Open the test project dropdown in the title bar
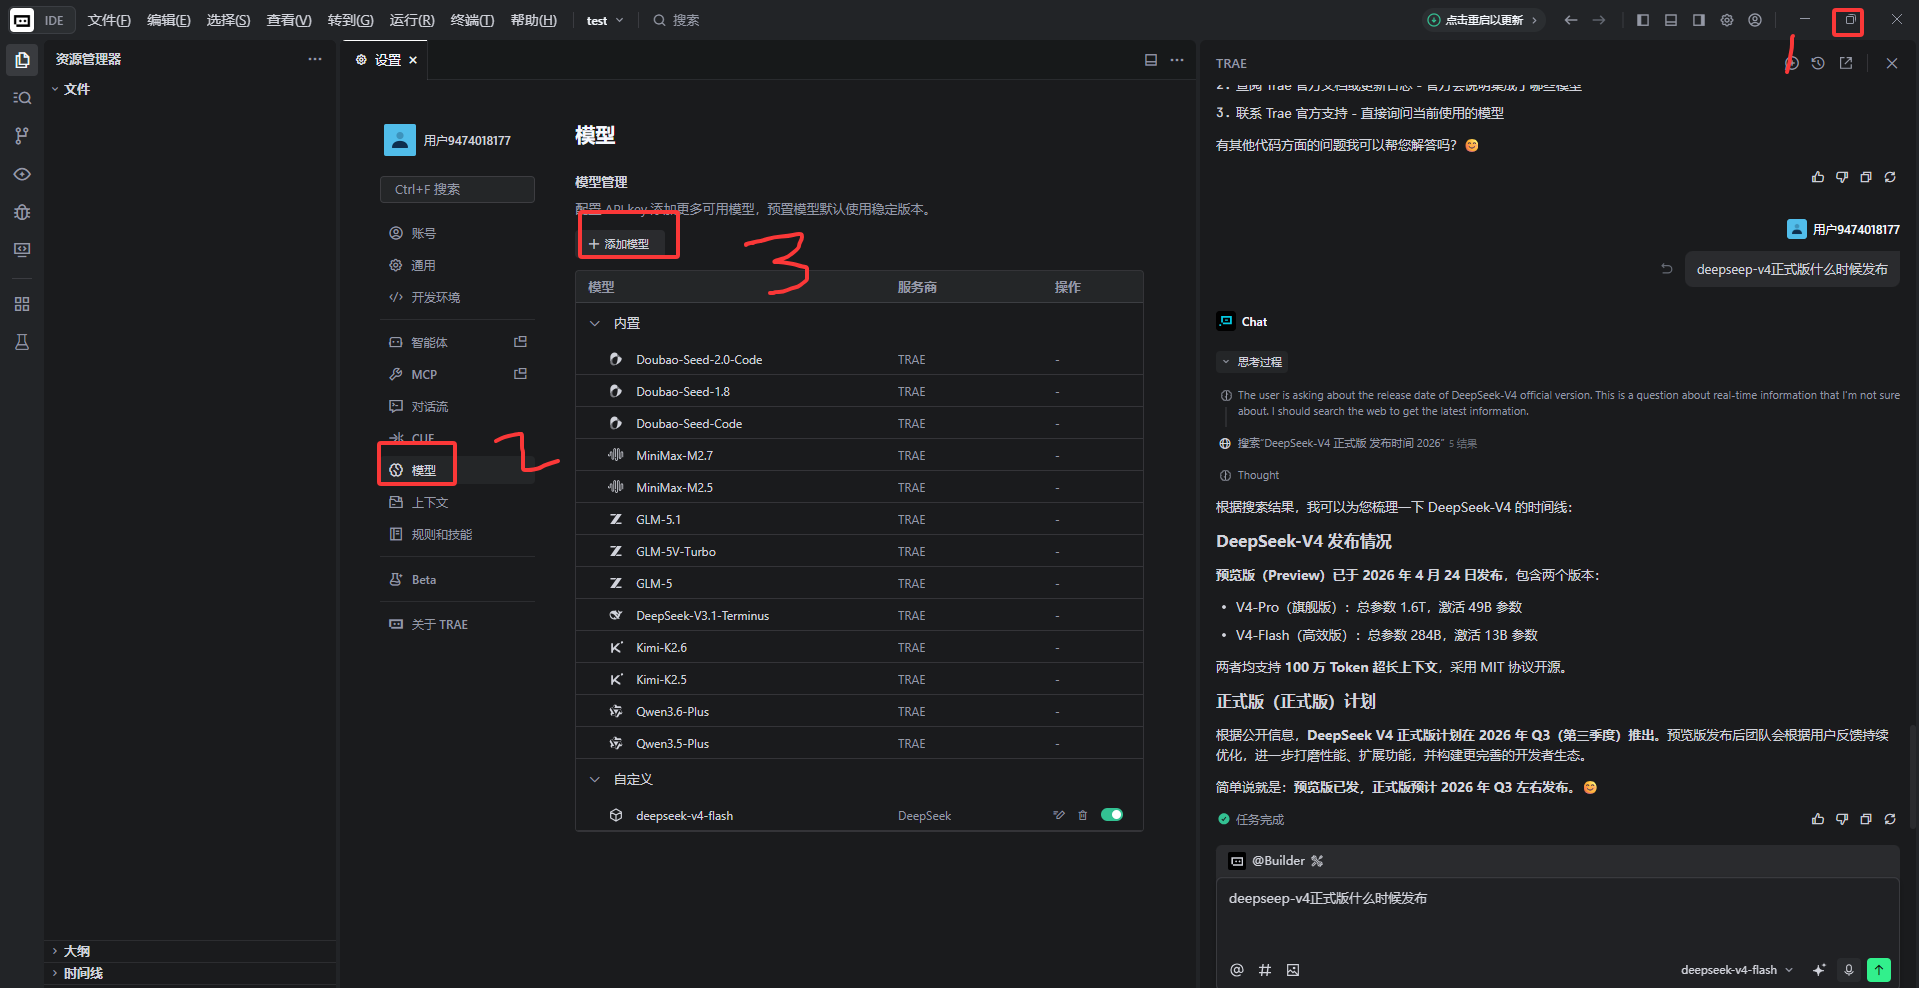 [605, 20]
